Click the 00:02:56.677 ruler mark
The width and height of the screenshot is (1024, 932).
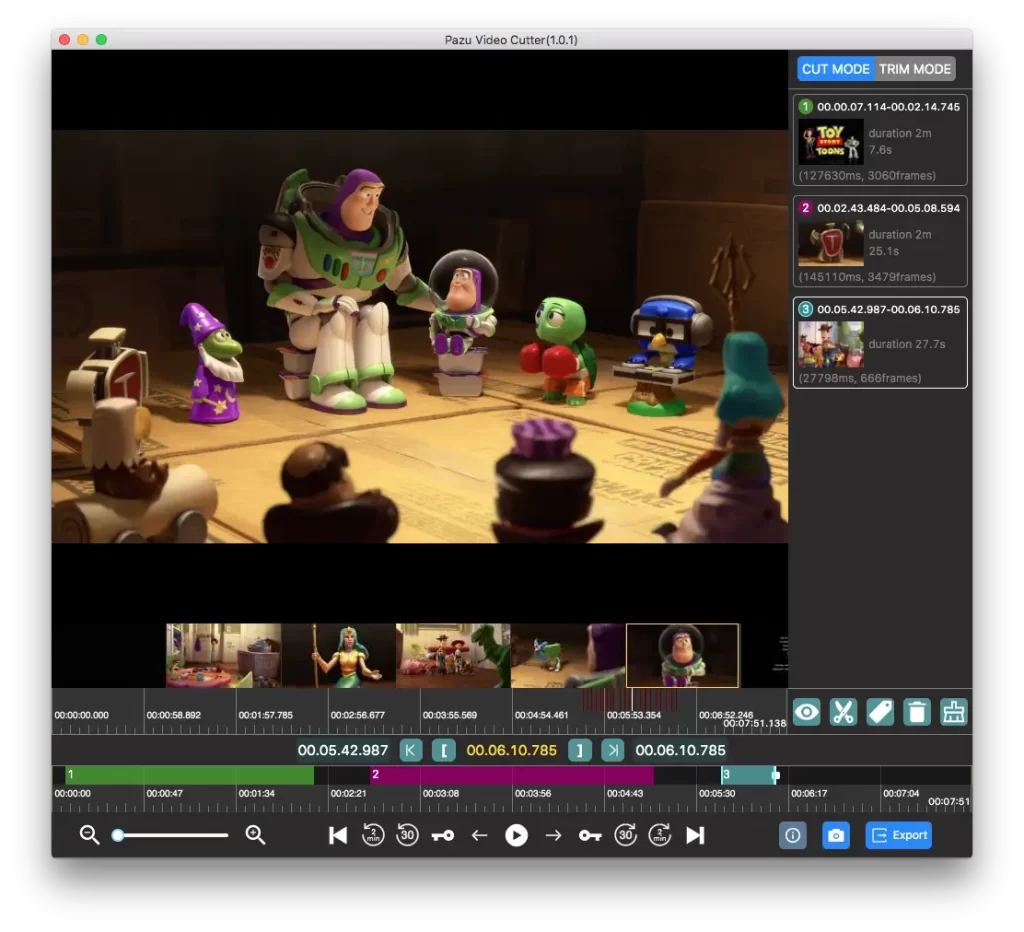357,715
